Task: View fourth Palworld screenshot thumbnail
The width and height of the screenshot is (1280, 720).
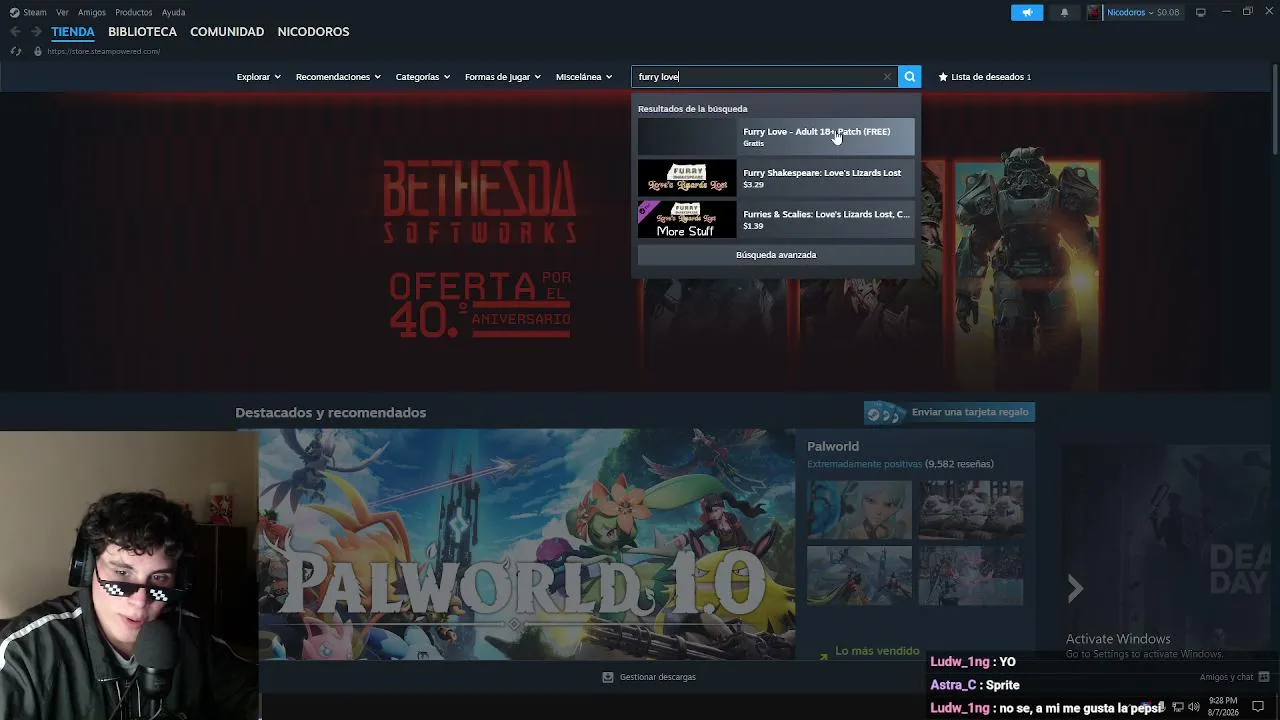Action: pos(971,576)
